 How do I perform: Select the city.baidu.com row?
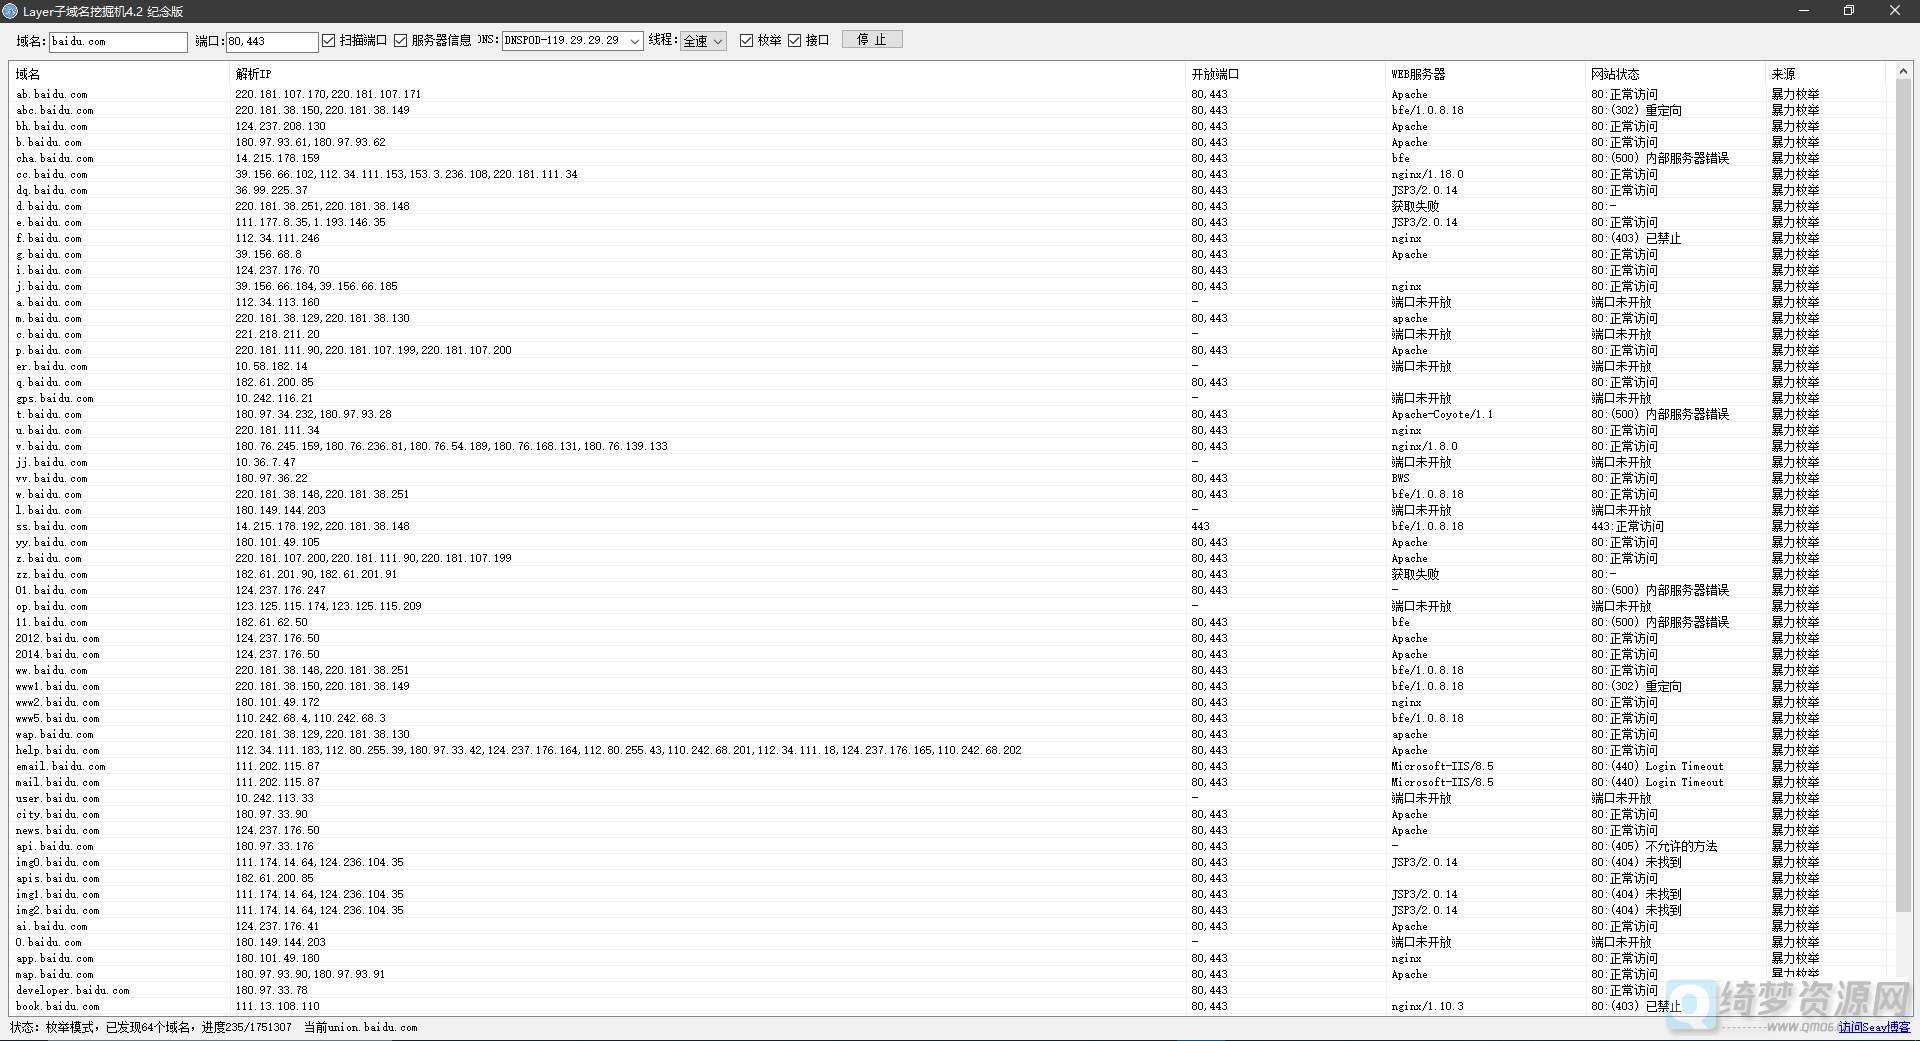click(x=950, y=814)
